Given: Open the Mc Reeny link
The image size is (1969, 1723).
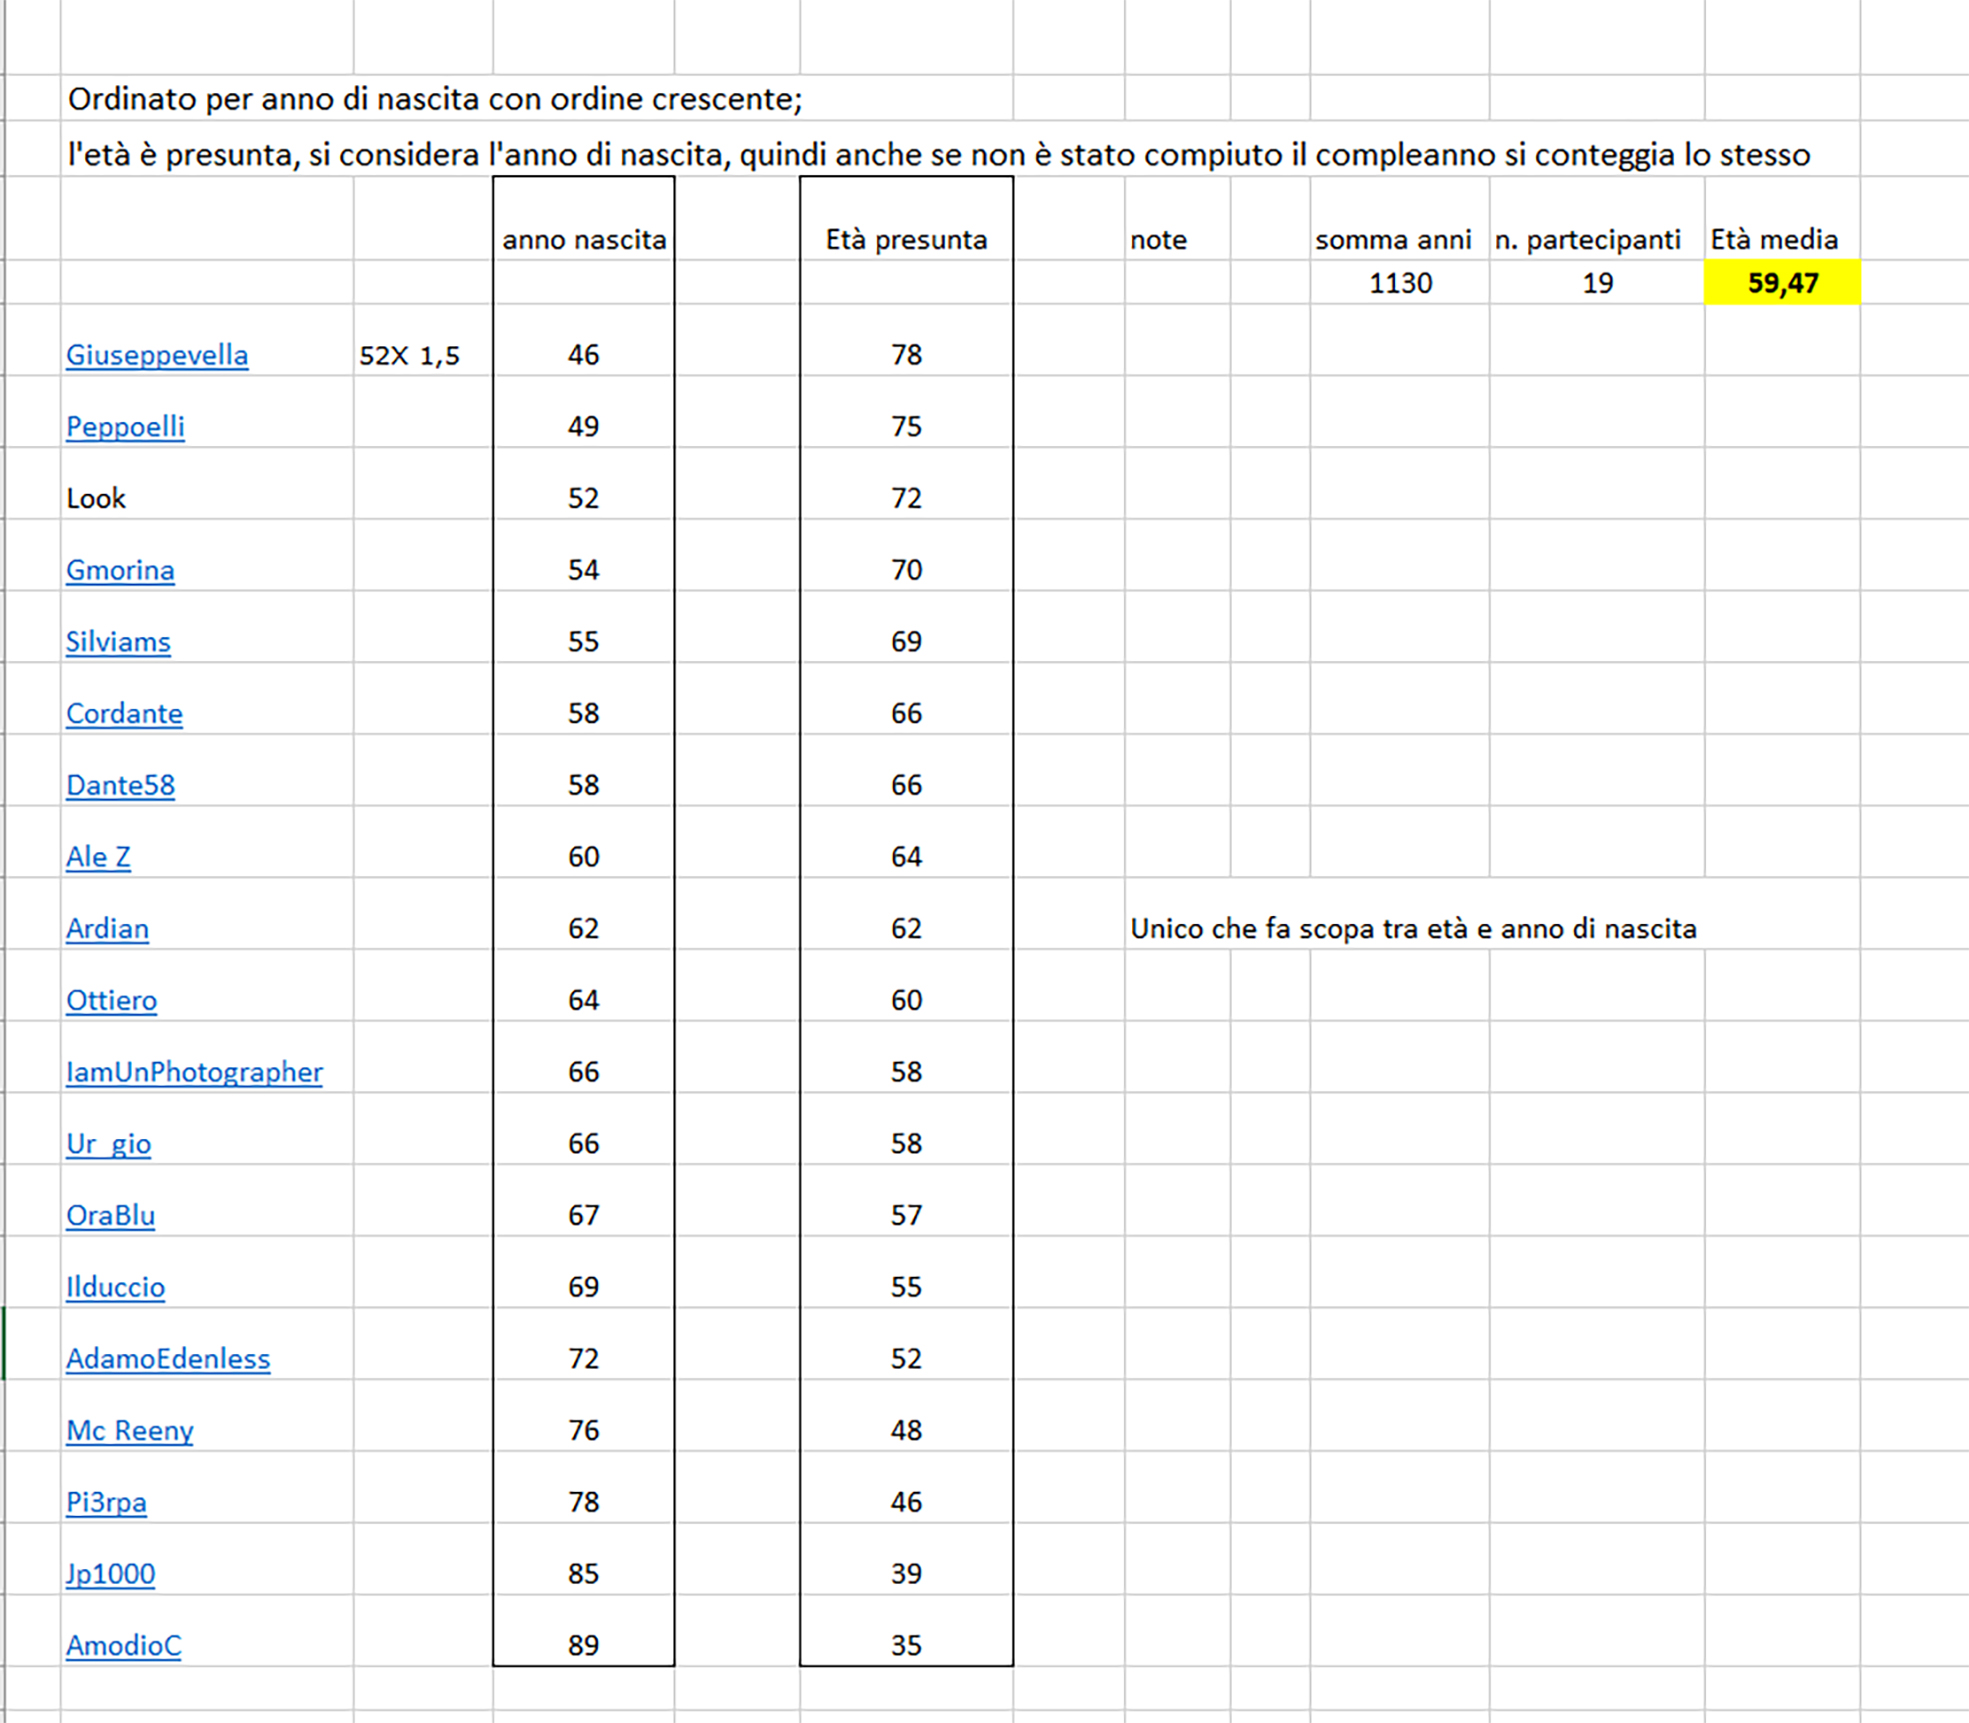Looking at the screenshot, I should (129, 1431).
